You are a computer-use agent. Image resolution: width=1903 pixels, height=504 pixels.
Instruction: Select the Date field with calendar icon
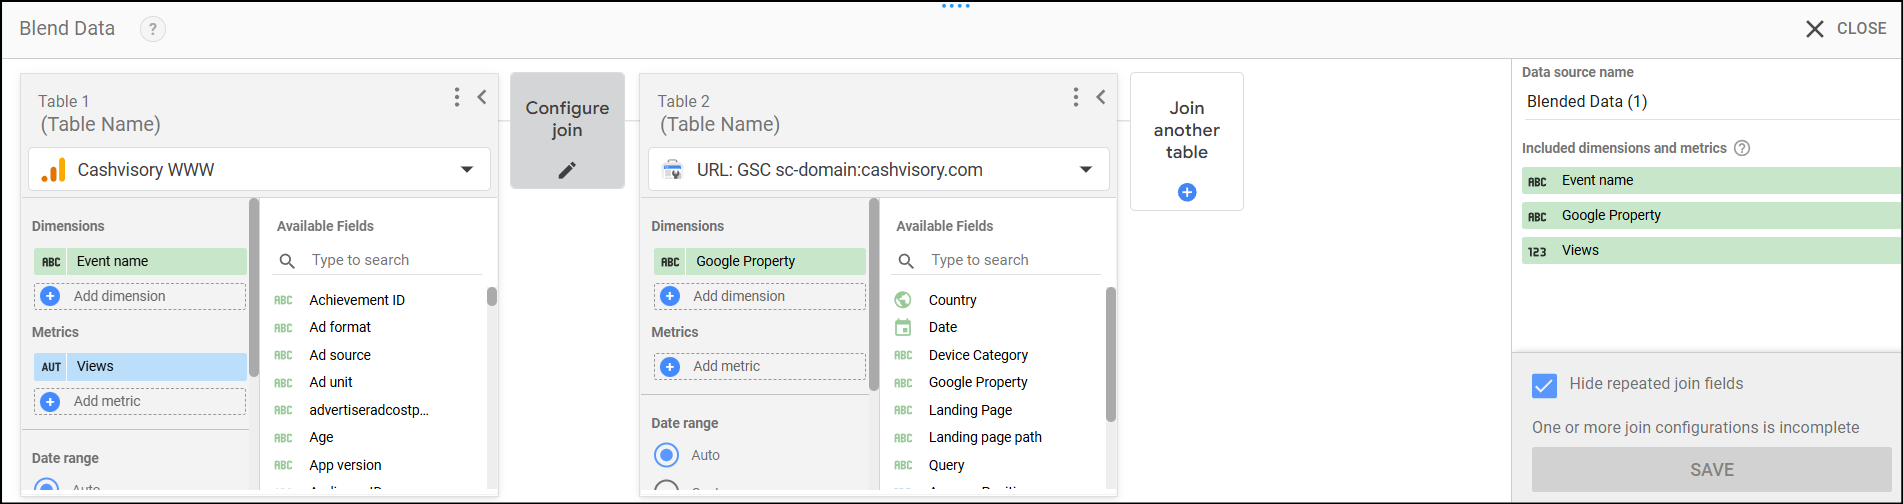(x=942, y=327)
